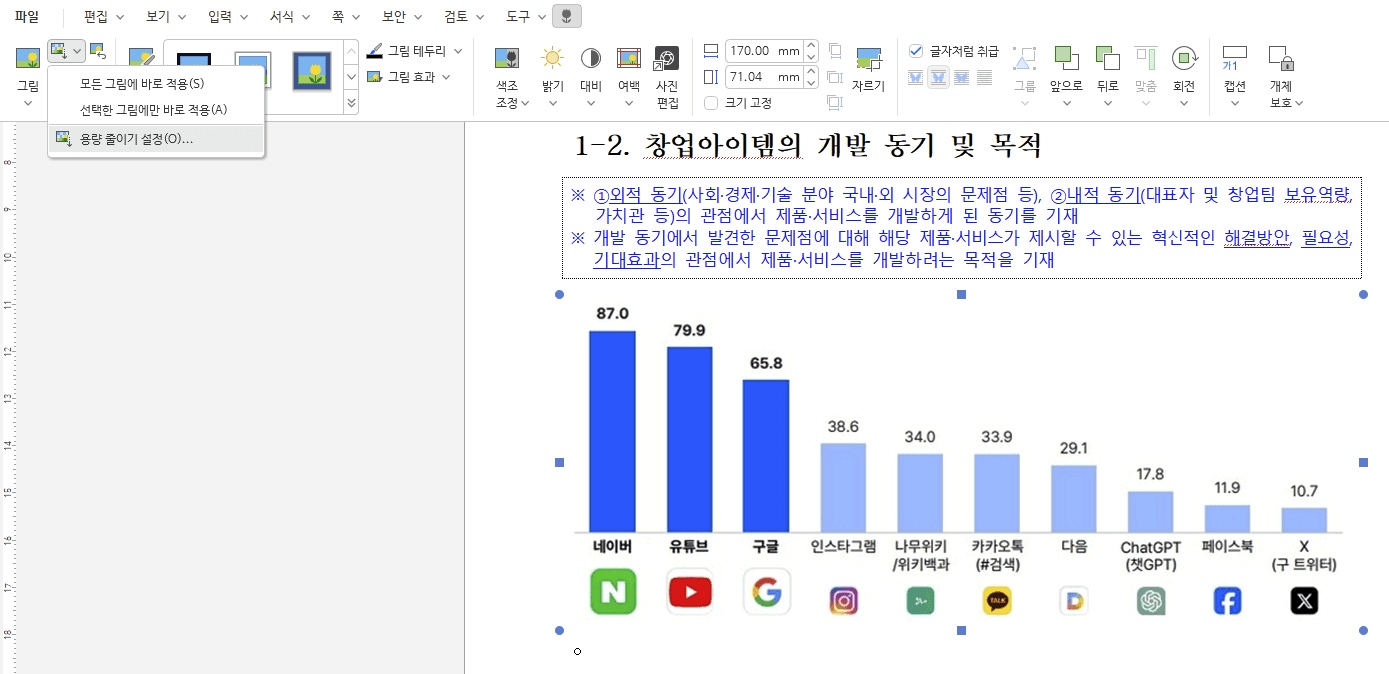Enable the 크기 고정 checkbox

pyautogui.click(x=713, y=103)
